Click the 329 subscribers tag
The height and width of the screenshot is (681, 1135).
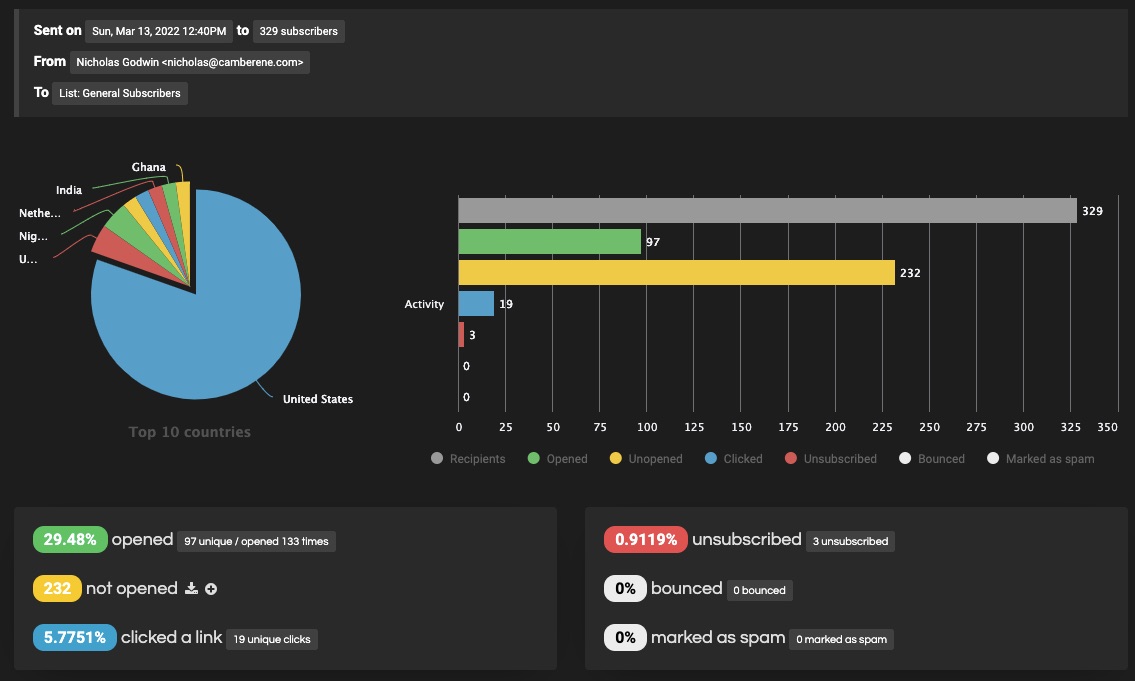(298, 31)
